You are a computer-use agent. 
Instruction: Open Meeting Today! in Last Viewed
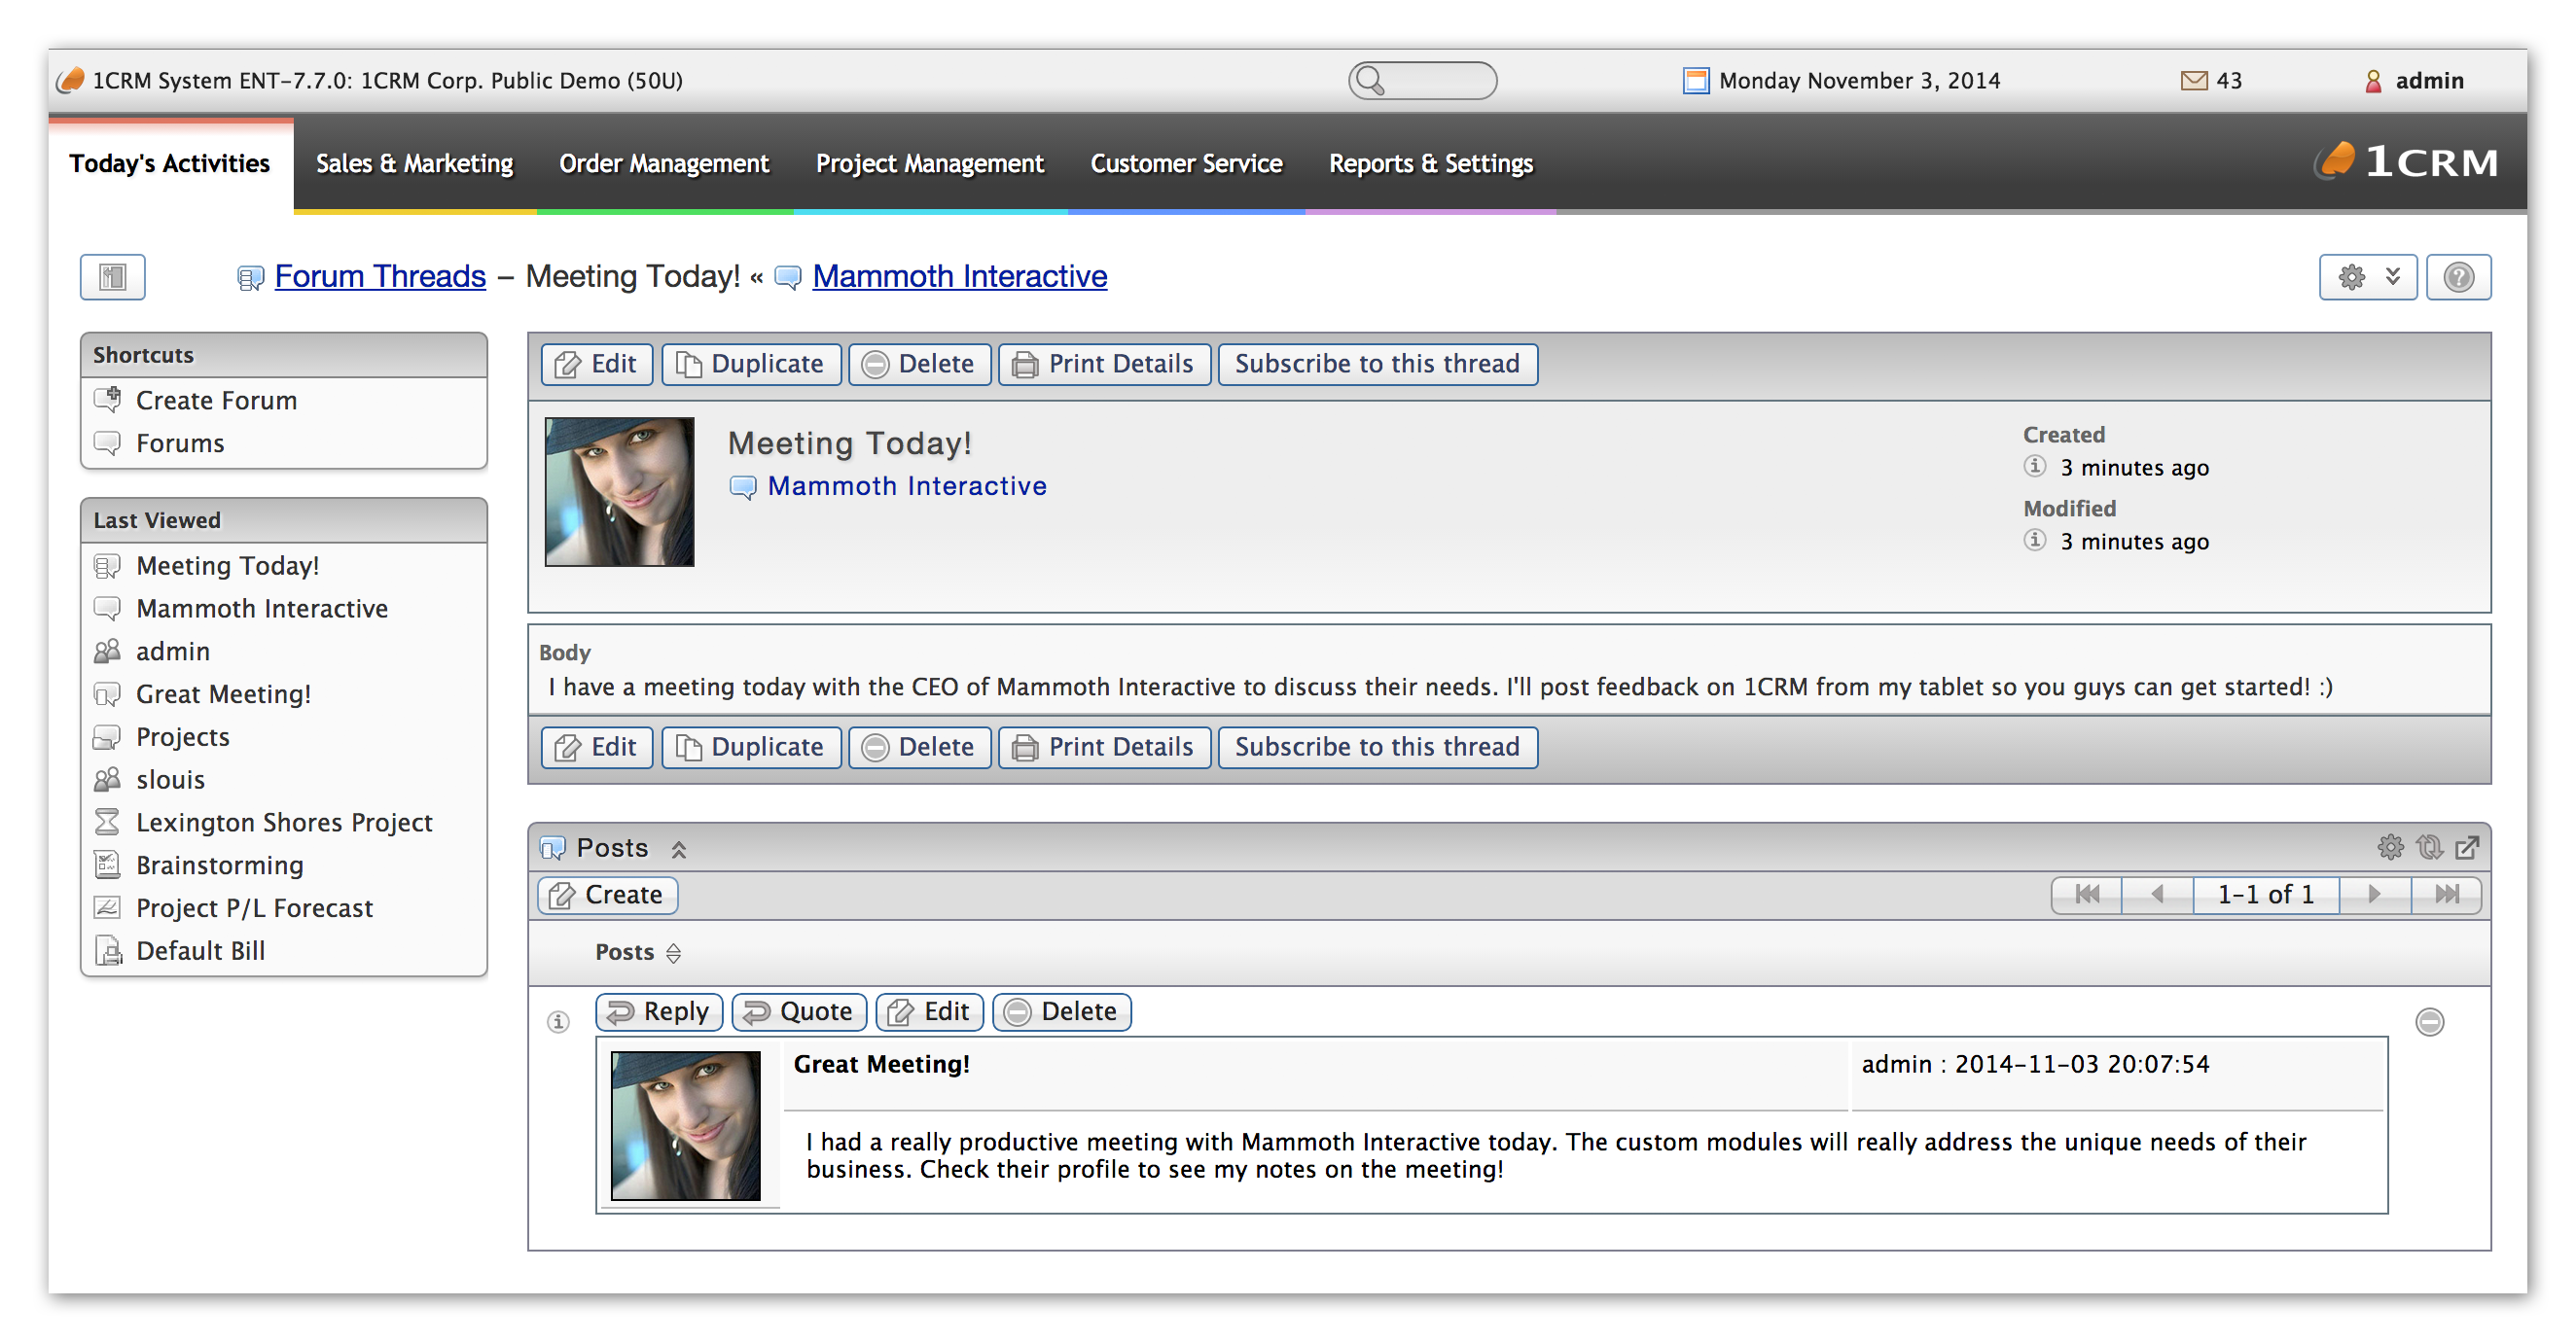click(x=228, y=566)
